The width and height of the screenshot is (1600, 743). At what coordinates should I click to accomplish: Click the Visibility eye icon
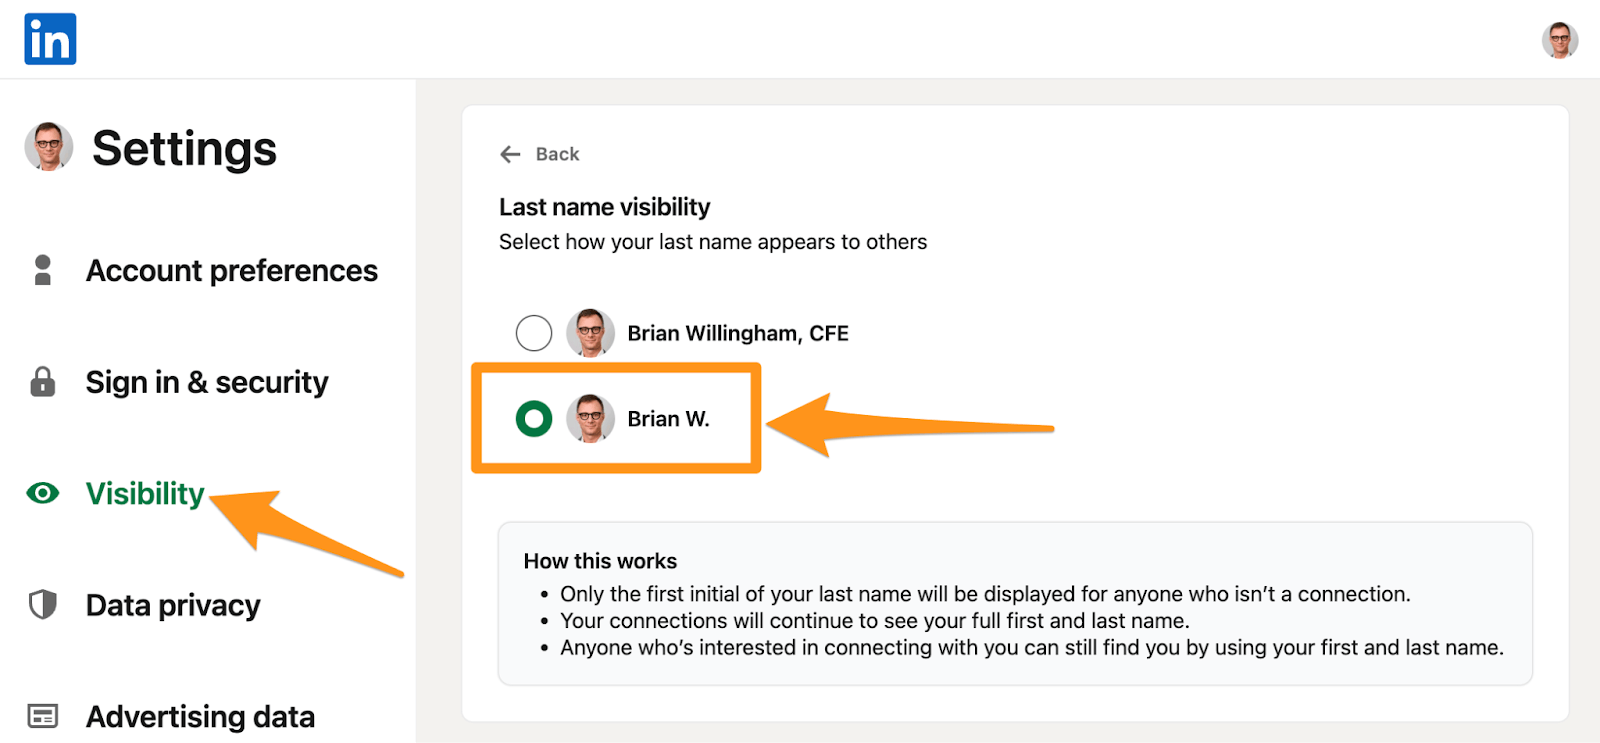[42, 493]
